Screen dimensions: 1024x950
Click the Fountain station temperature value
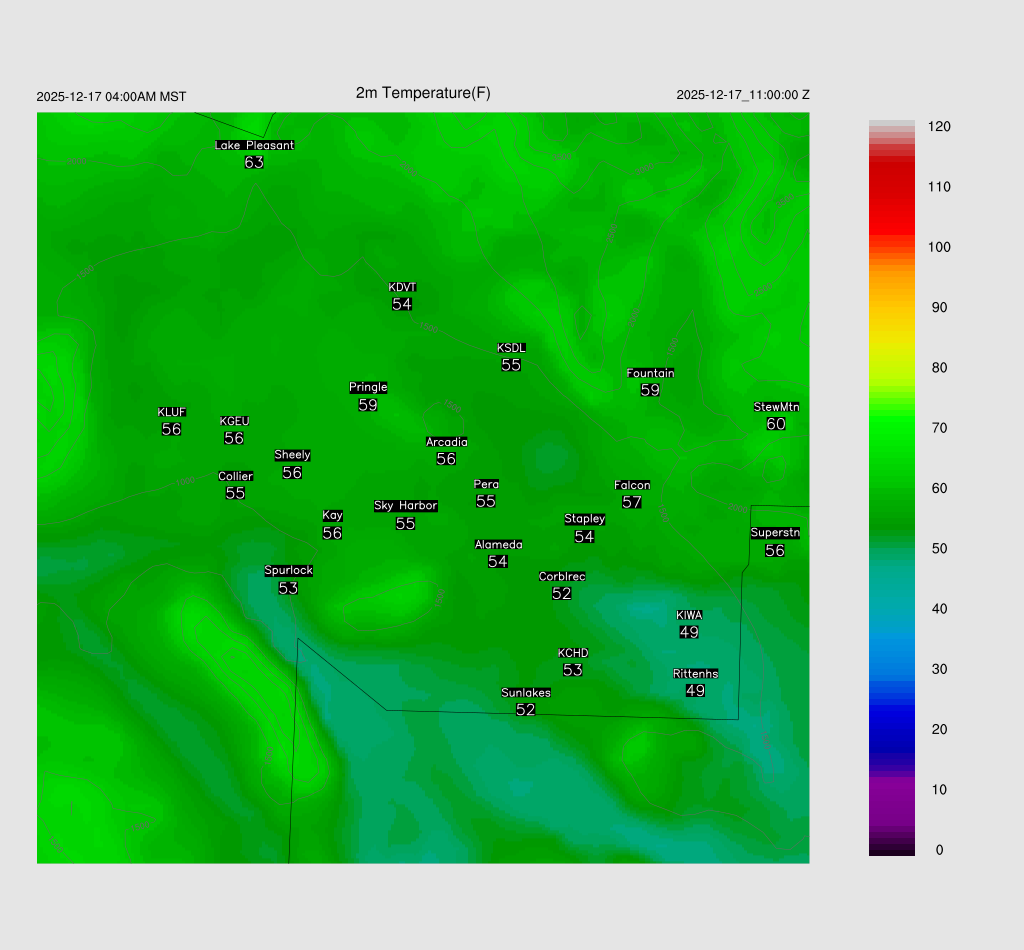coord(650,390)
